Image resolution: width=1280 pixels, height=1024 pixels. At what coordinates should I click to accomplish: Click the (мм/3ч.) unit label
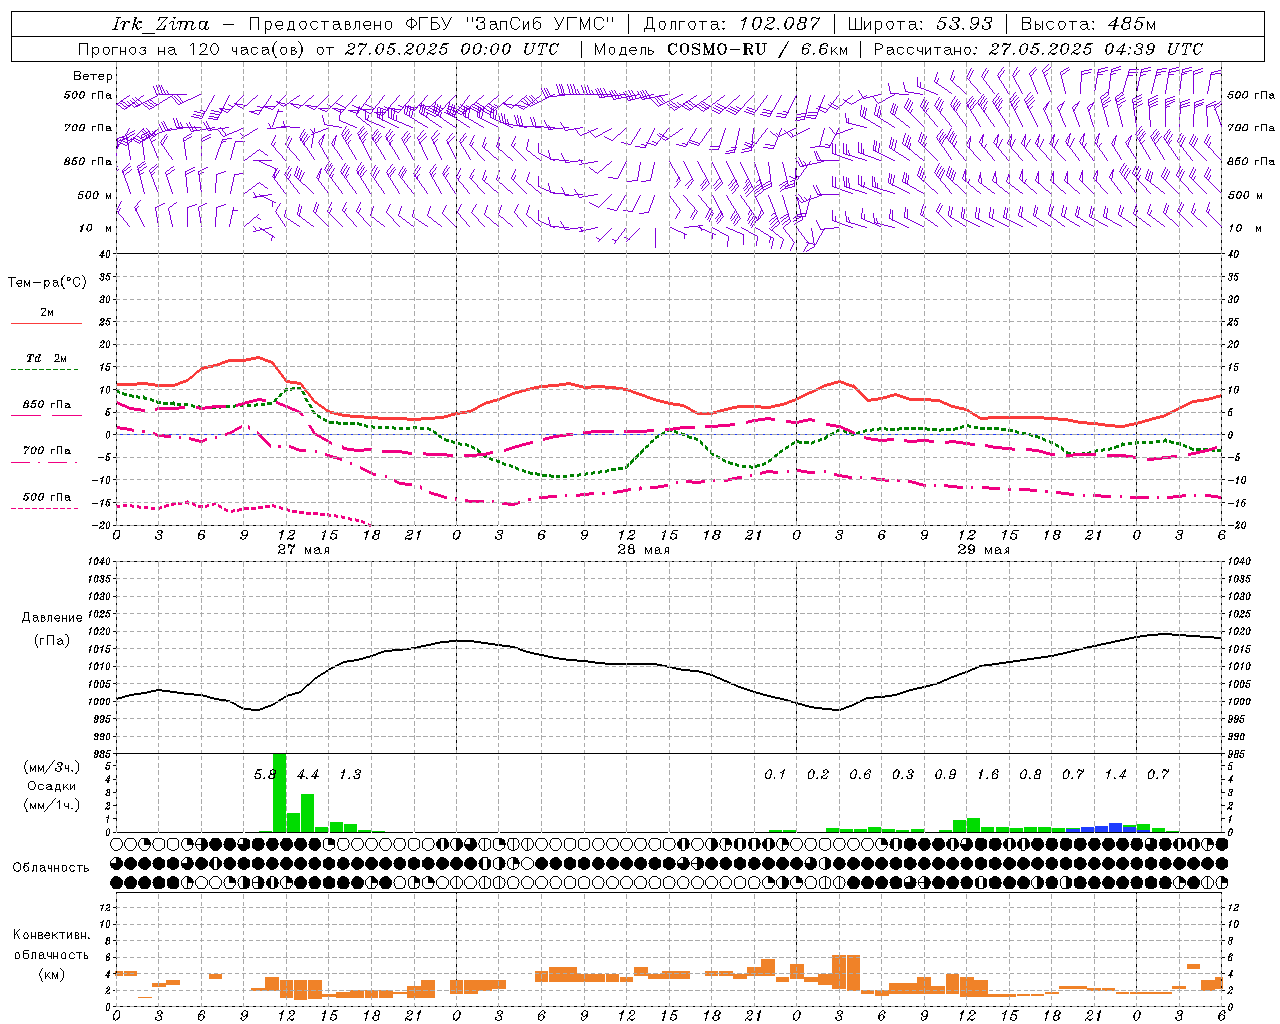click(x=52, y=767)
